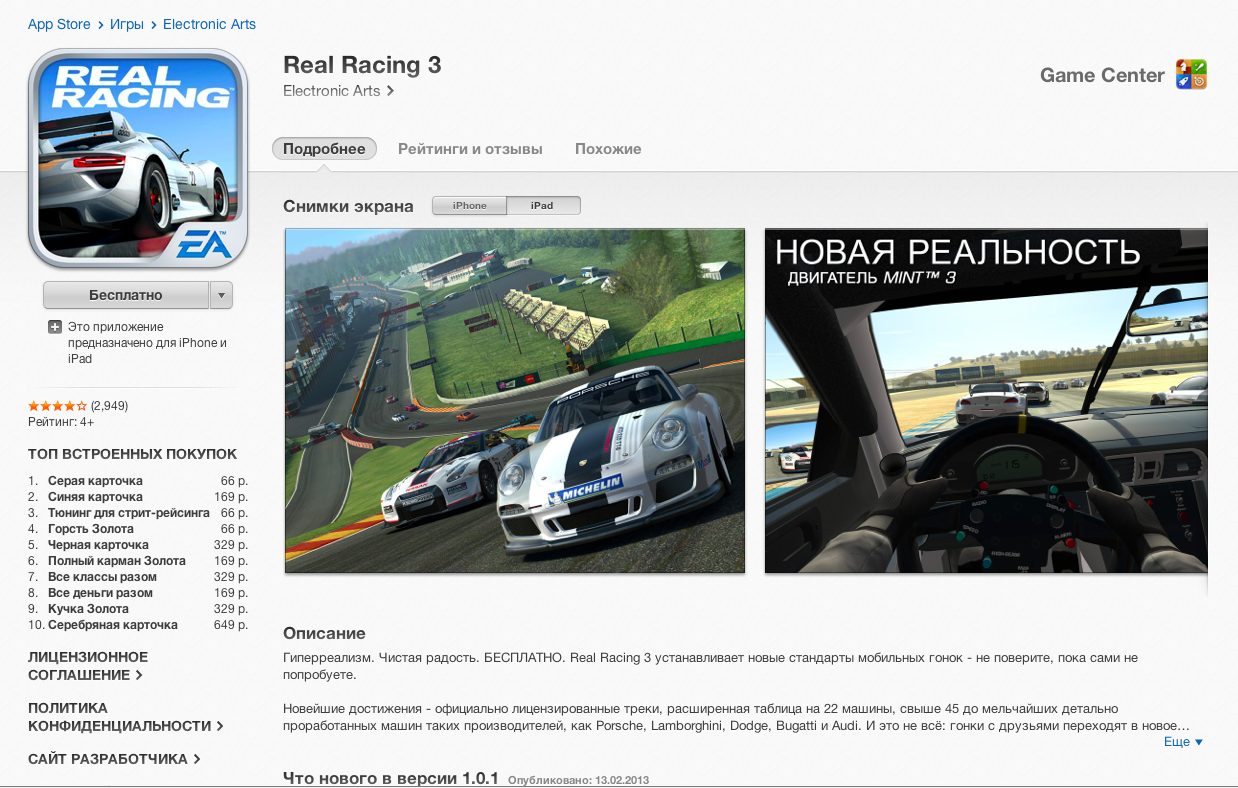Screen dimensions: 1238x788
Task: Open Electronic Arts breadcrumb link
Action: (209, 24)
